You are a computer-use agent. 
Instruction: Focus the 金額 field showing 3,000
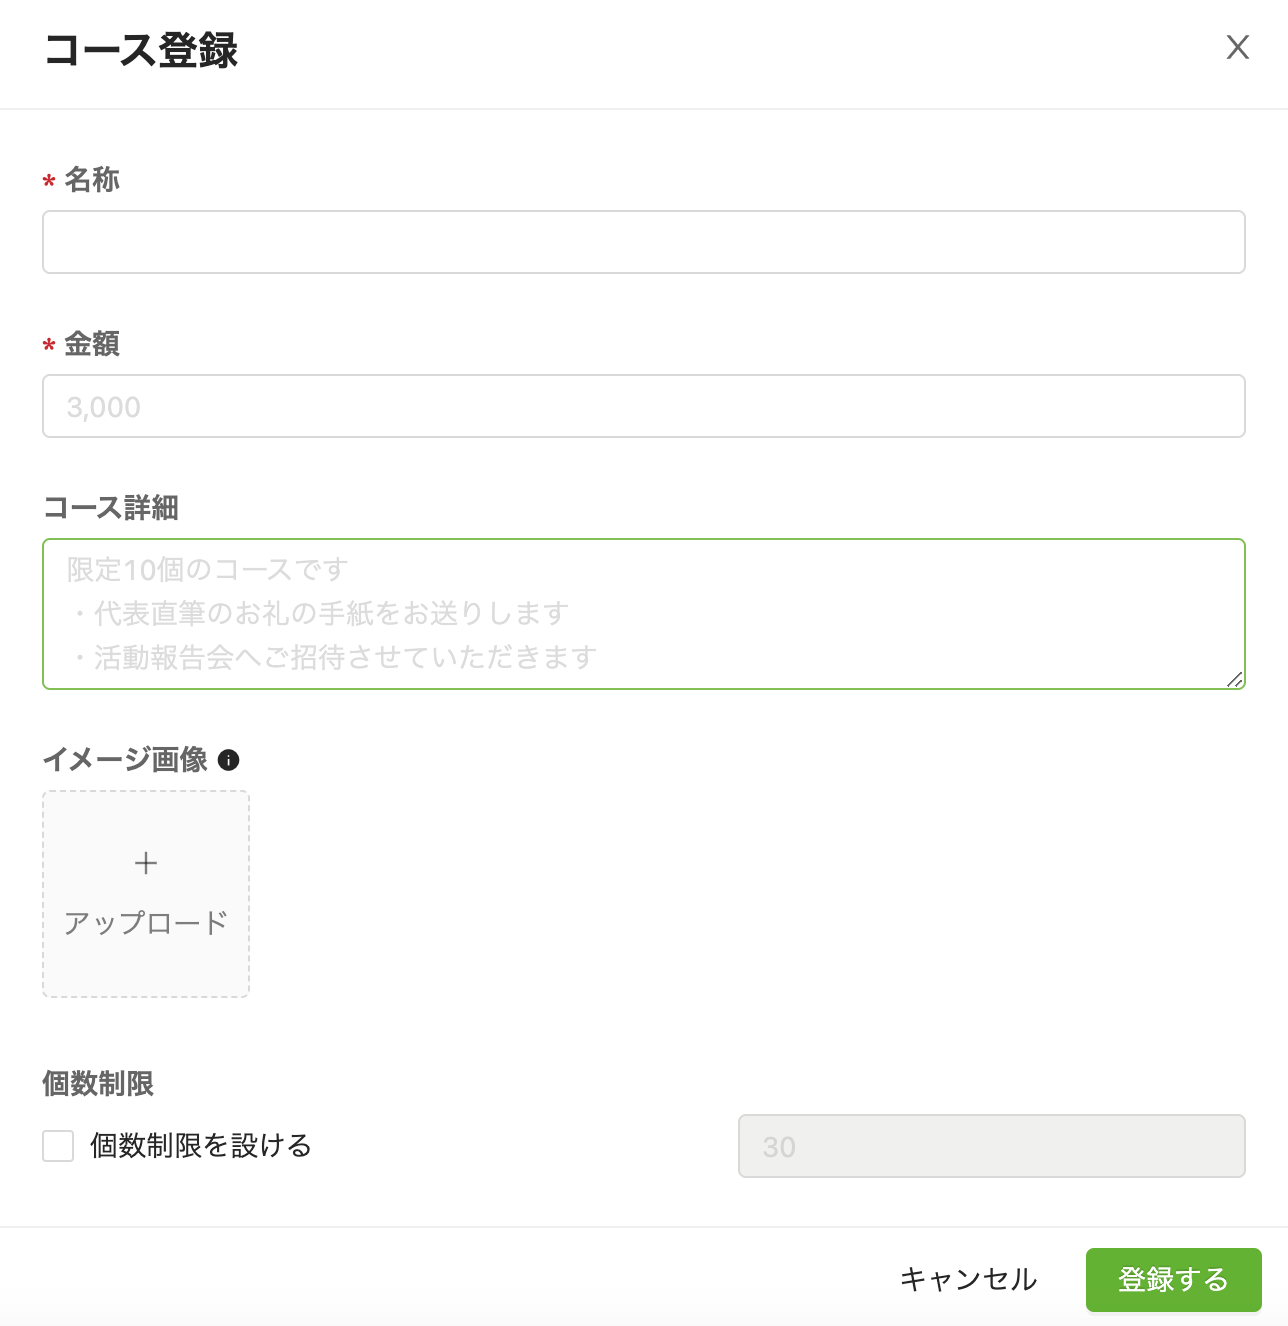click(644, 406)
